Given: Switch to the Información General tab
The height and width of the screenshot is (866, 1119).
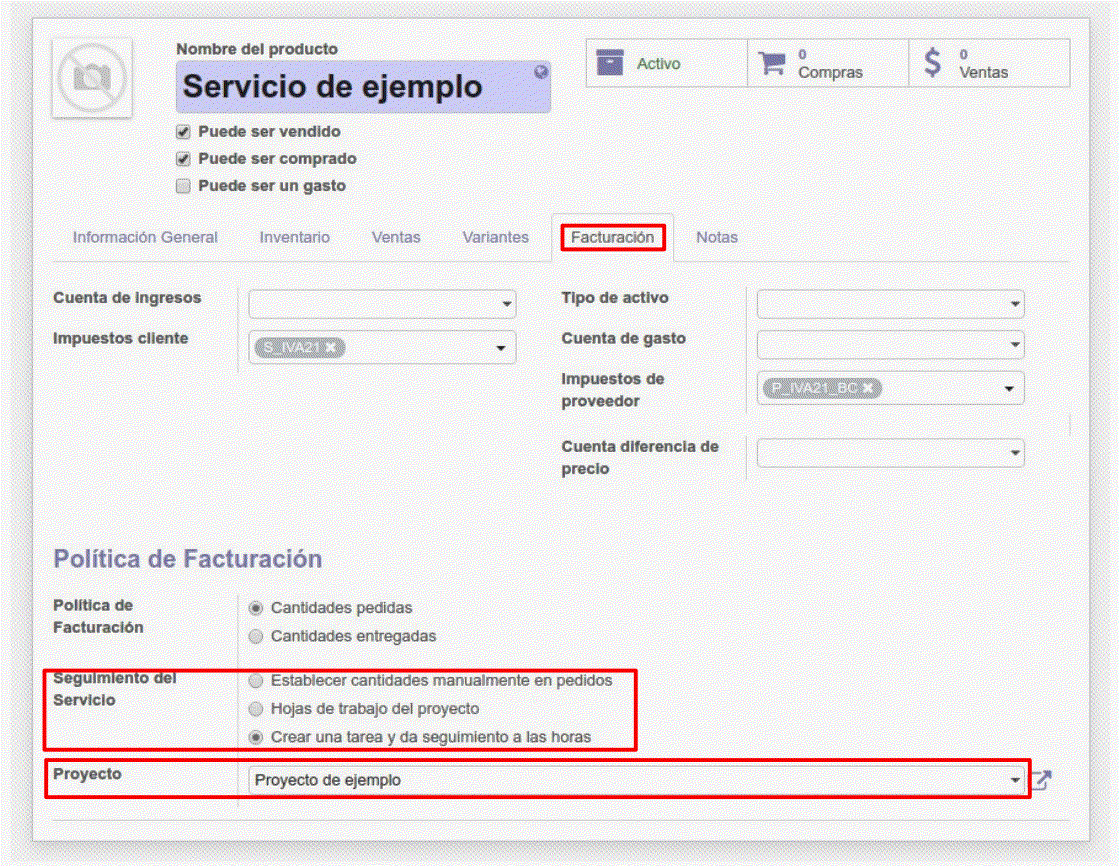Looking at the screenshot, I should [145, 238].
